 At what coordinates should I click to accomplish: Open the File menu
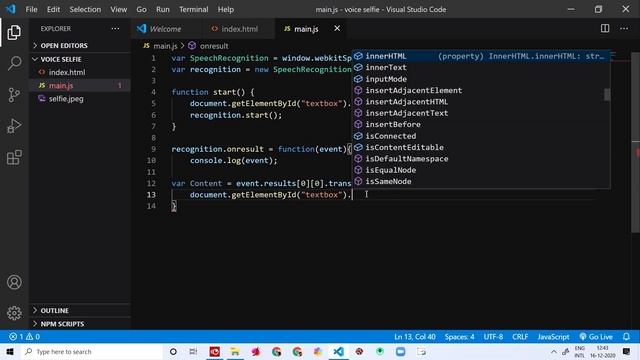click(x=31, y=9)
